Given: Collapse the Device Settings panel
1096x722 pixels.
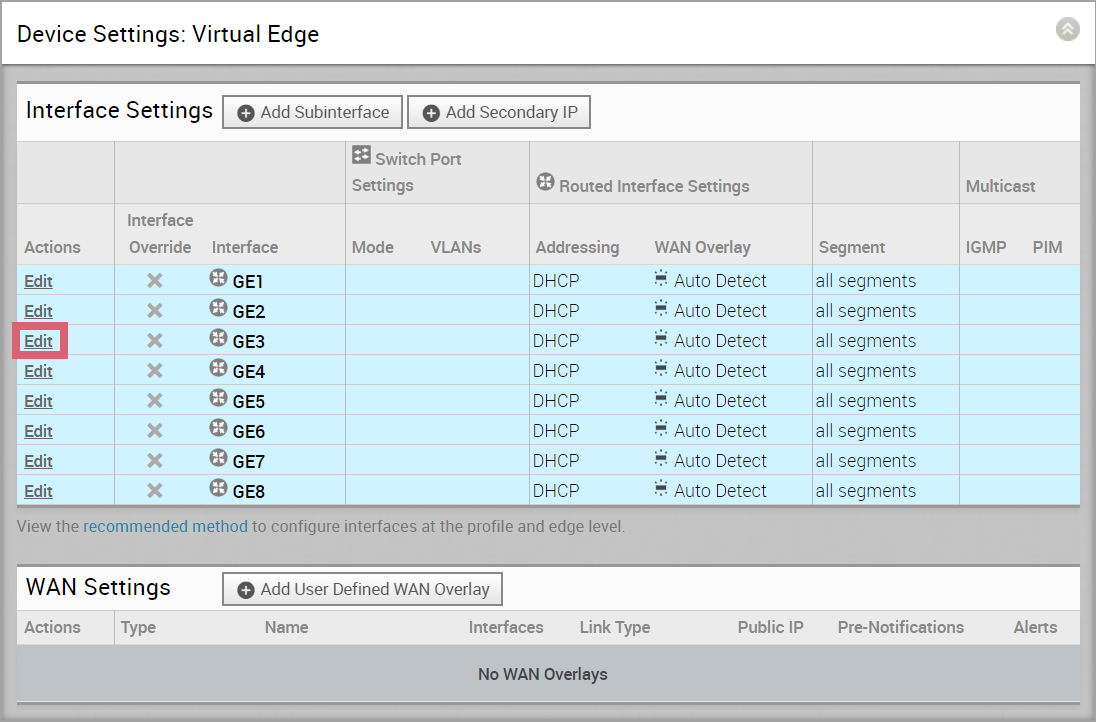Looking at the screenshot, I should coord(1067,30).
